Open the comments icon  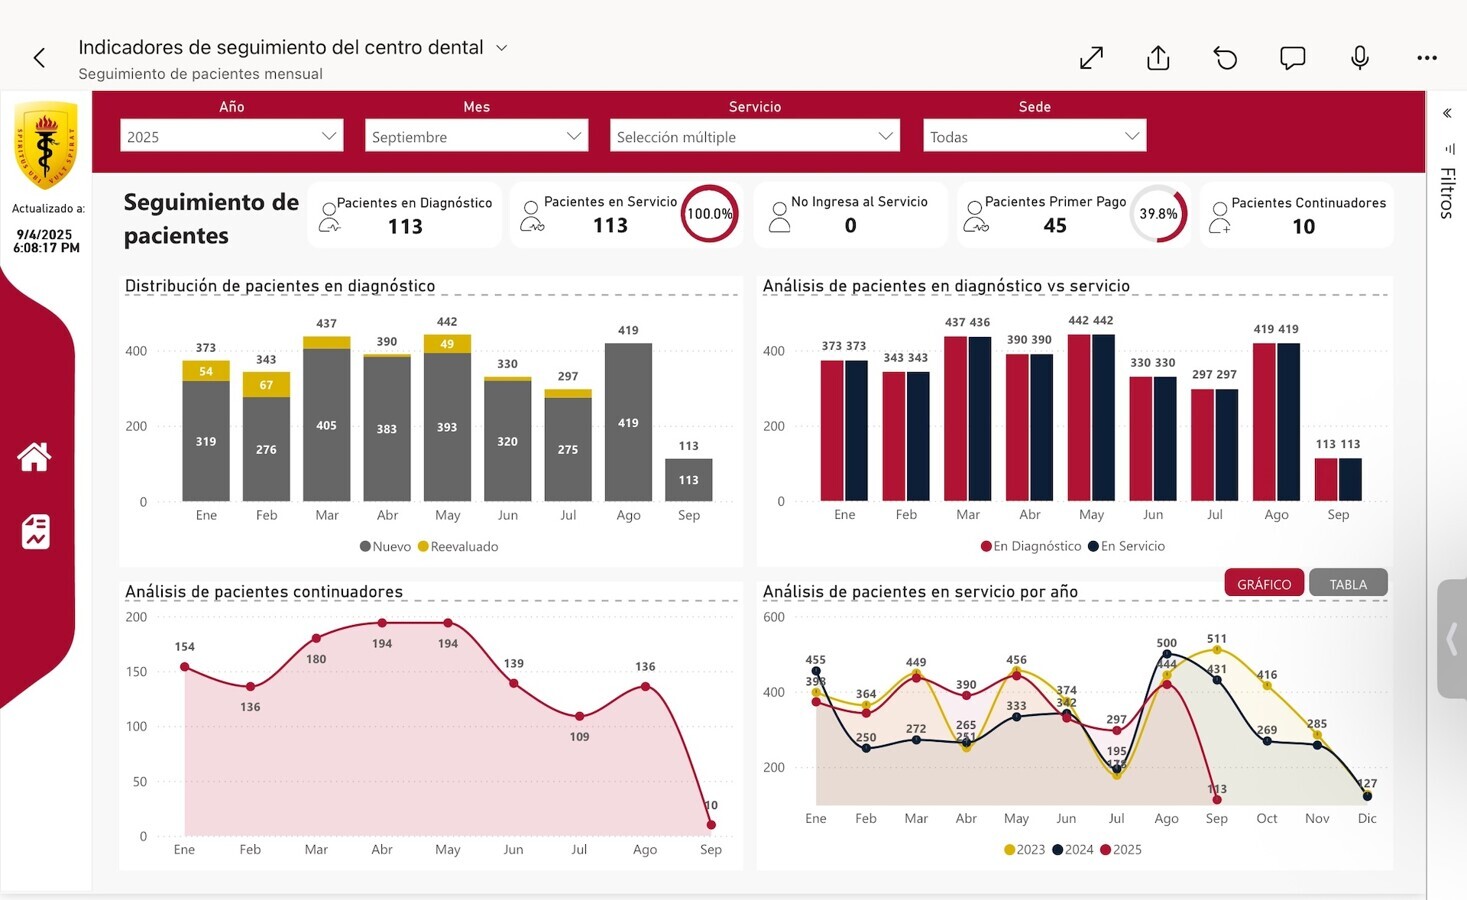pos(1292,58)
